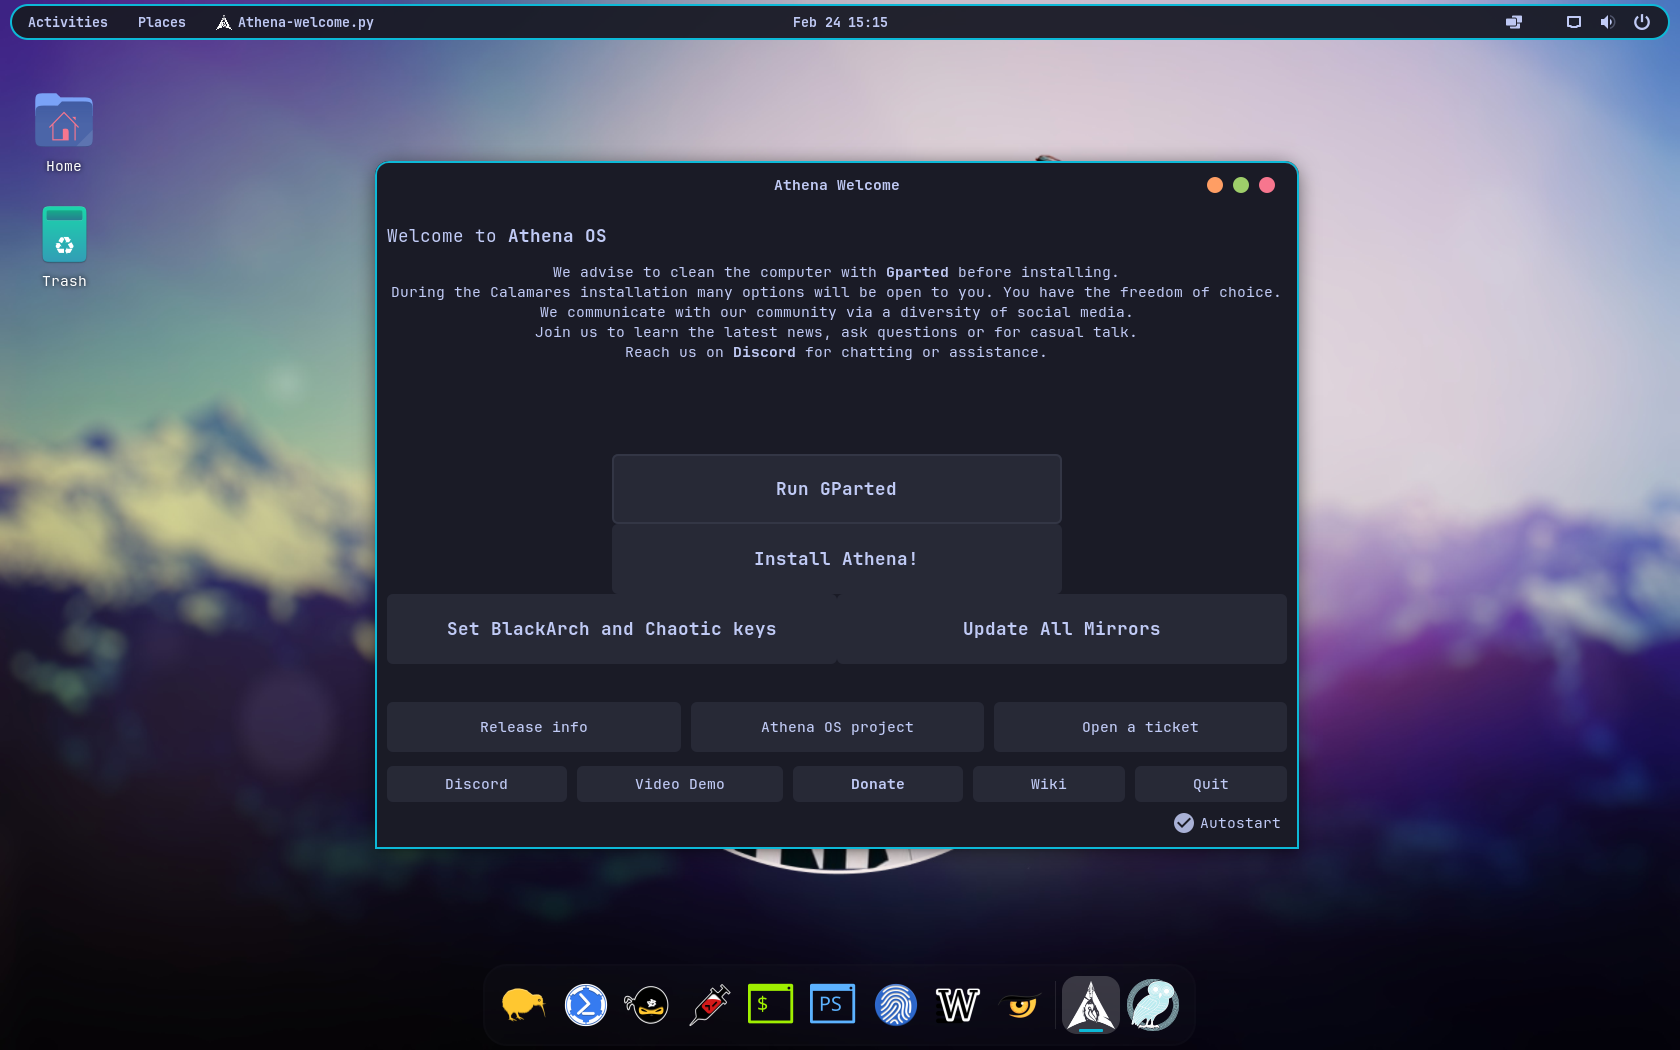Viewport: 1680px width, 1050px height.
Task: Open the network display tray icon
Action: [x=1574, y=22]
